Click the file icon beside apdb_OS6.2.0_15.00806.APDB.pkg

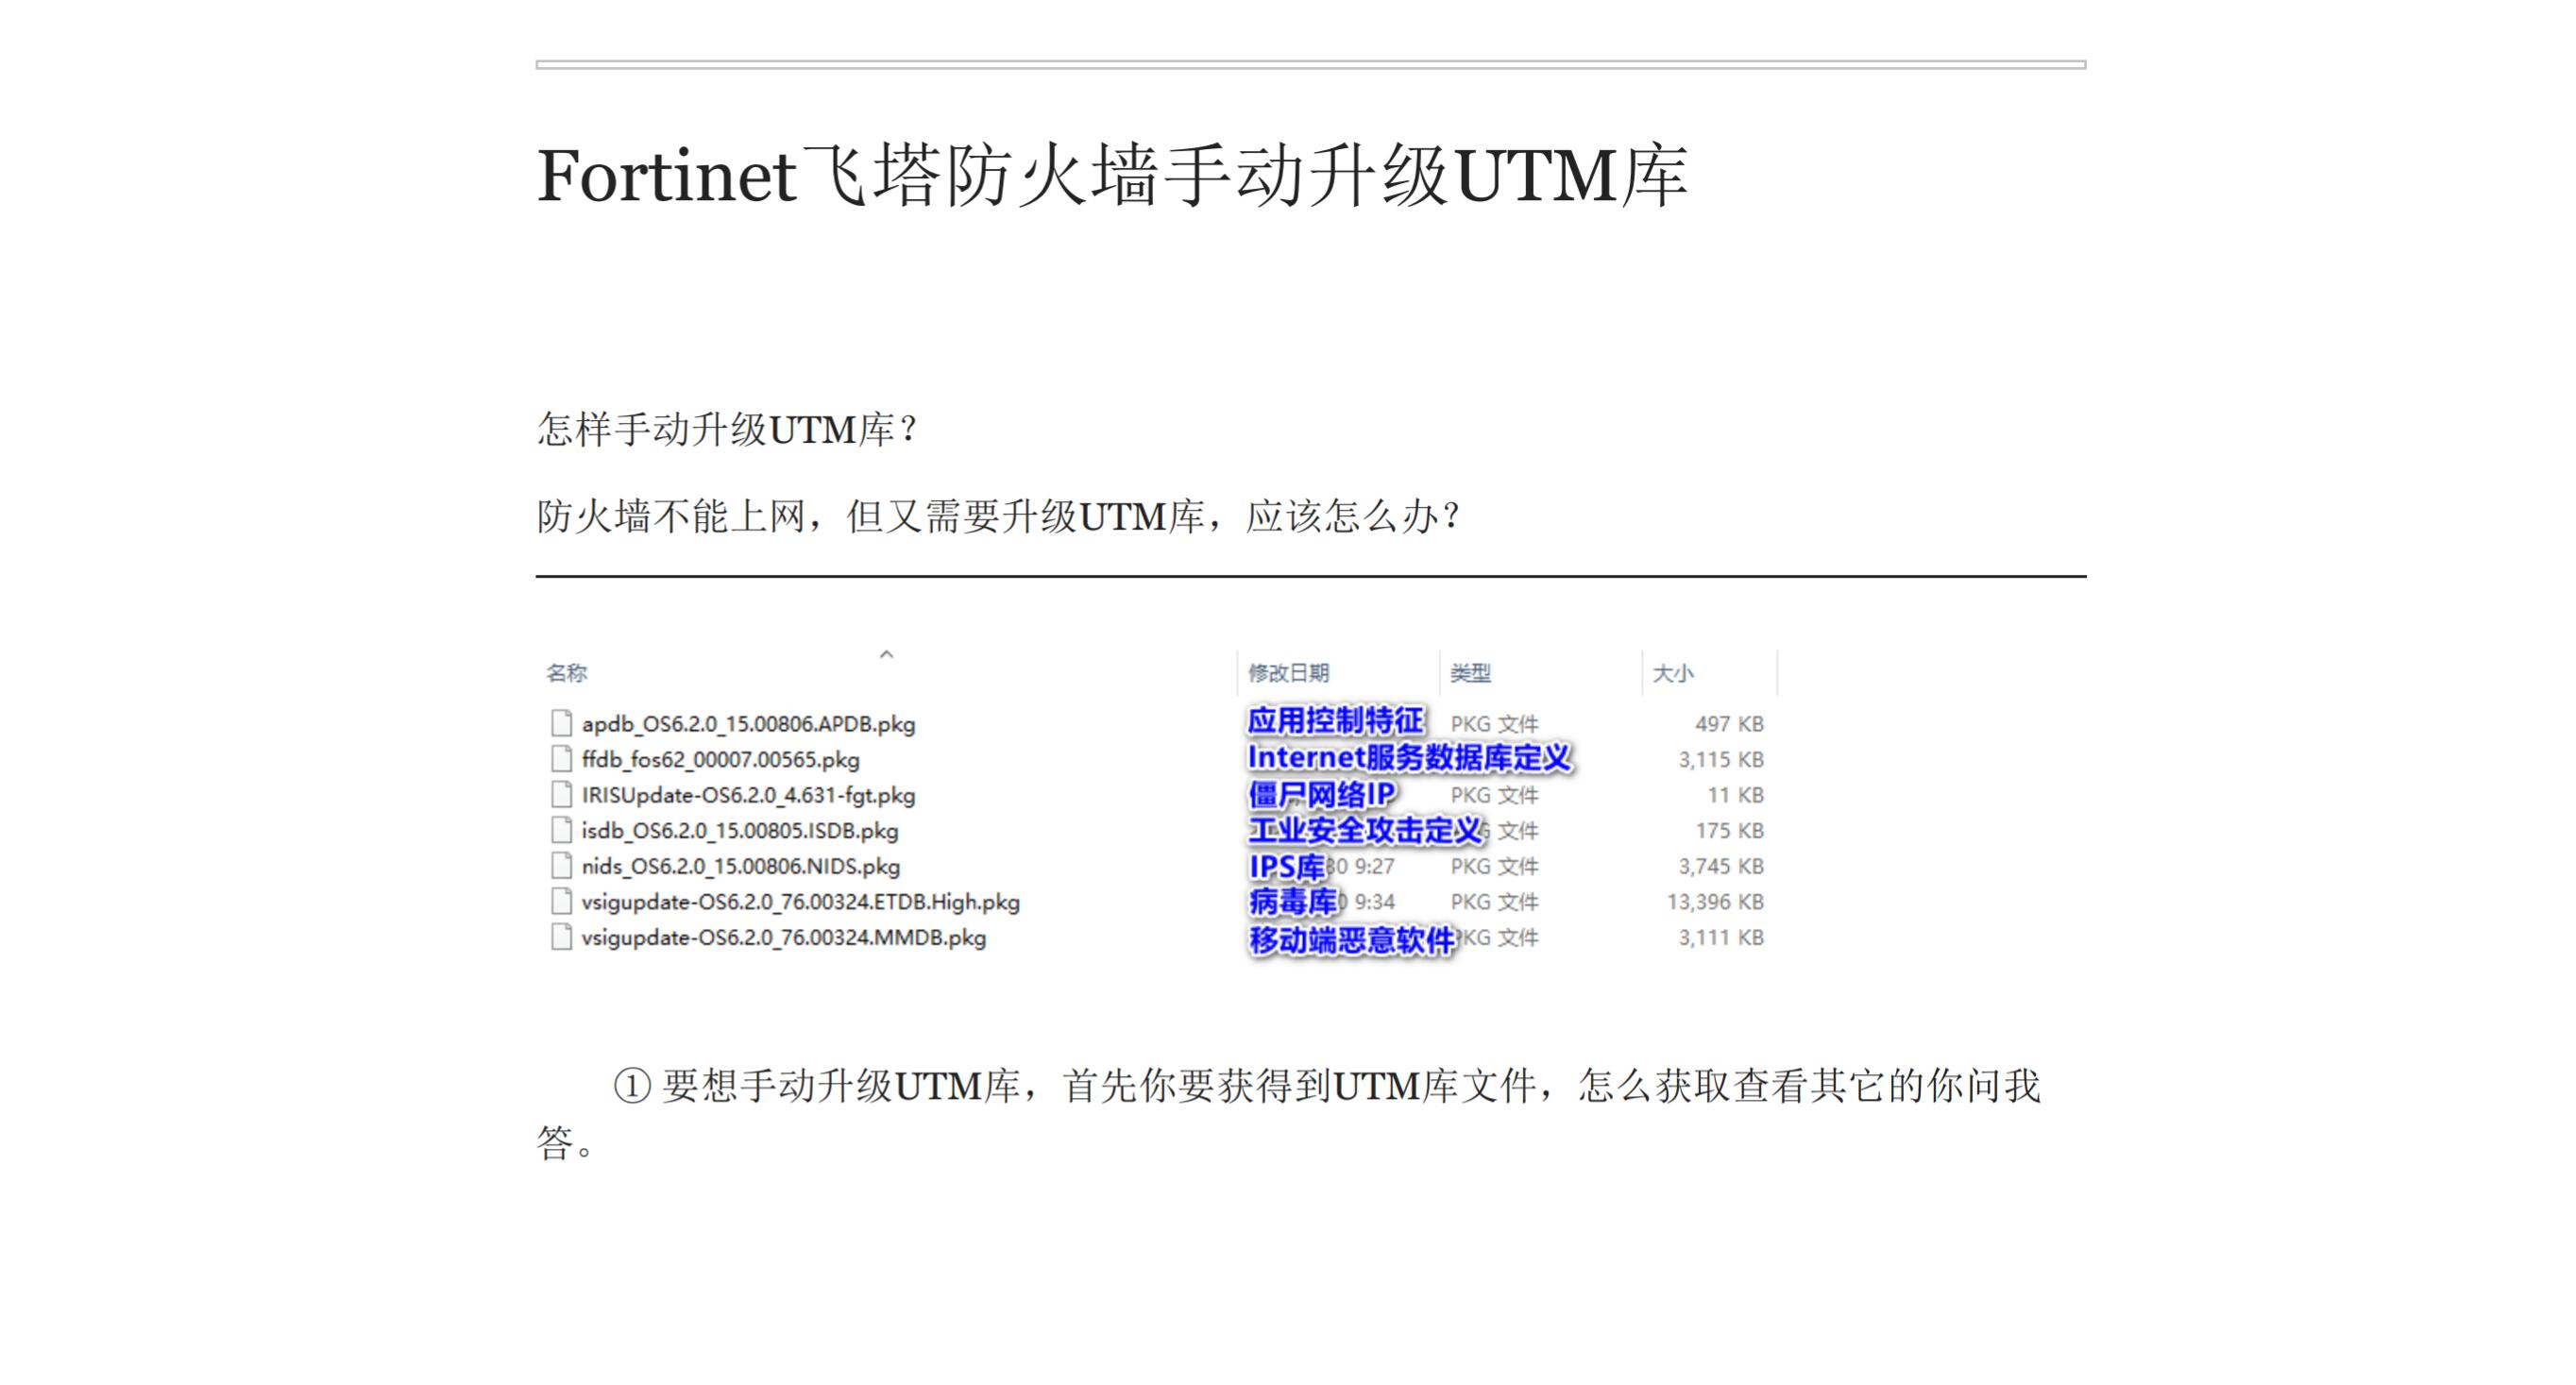point(561,723)
